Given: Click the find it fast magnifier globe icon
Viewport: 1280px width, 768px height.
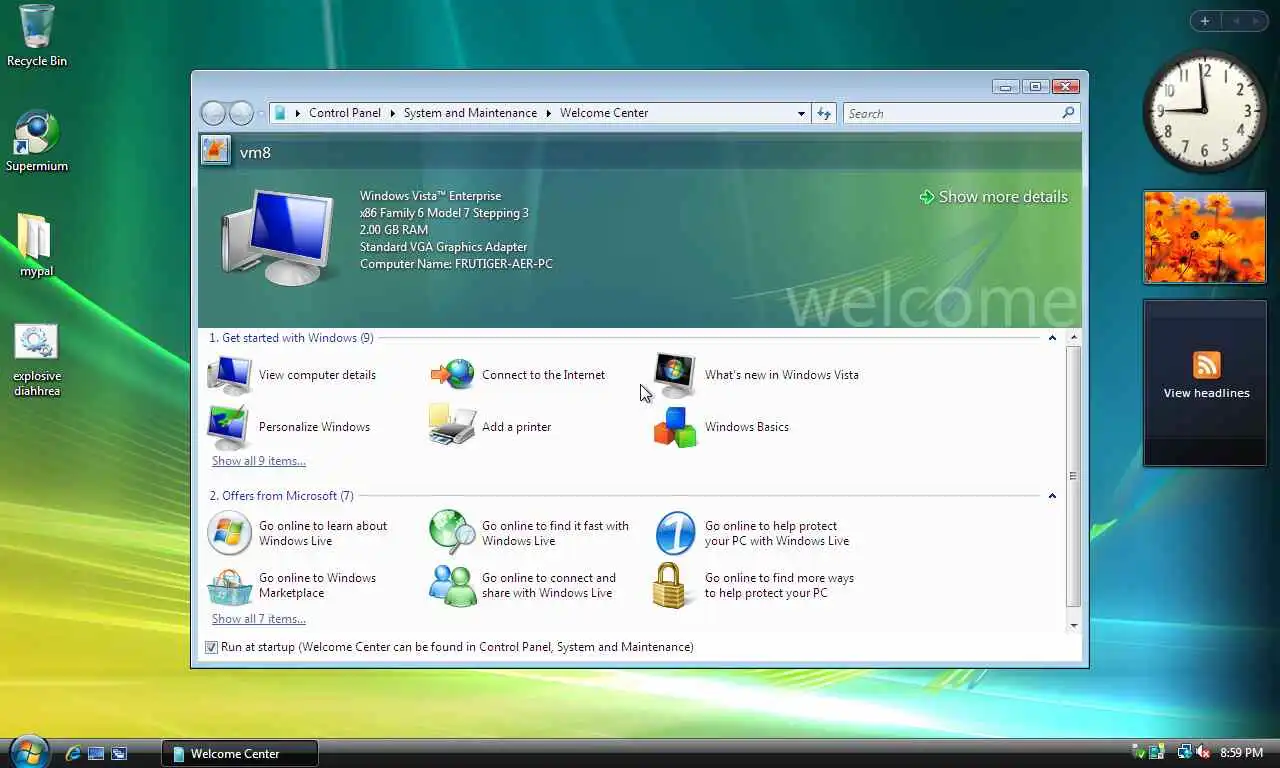Looking at the screenshot, I should point(452,532).
